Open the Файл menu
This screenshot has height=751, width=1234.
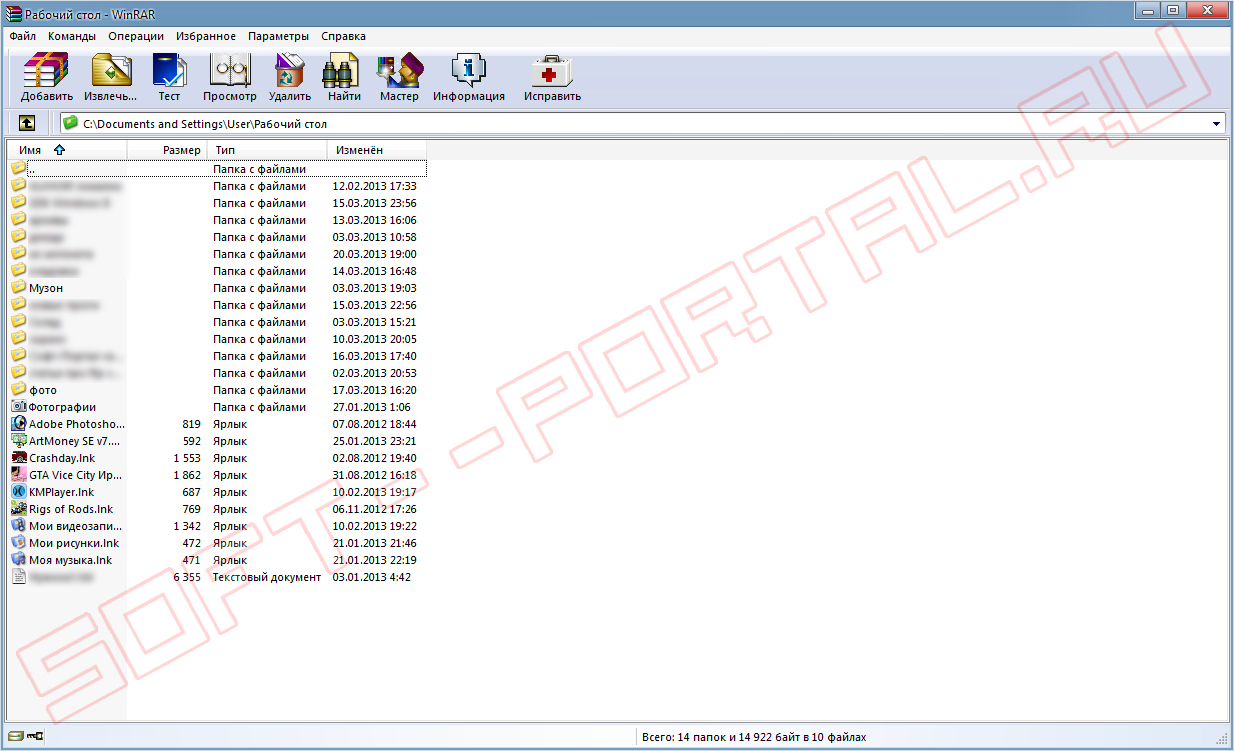click(23, 36)
